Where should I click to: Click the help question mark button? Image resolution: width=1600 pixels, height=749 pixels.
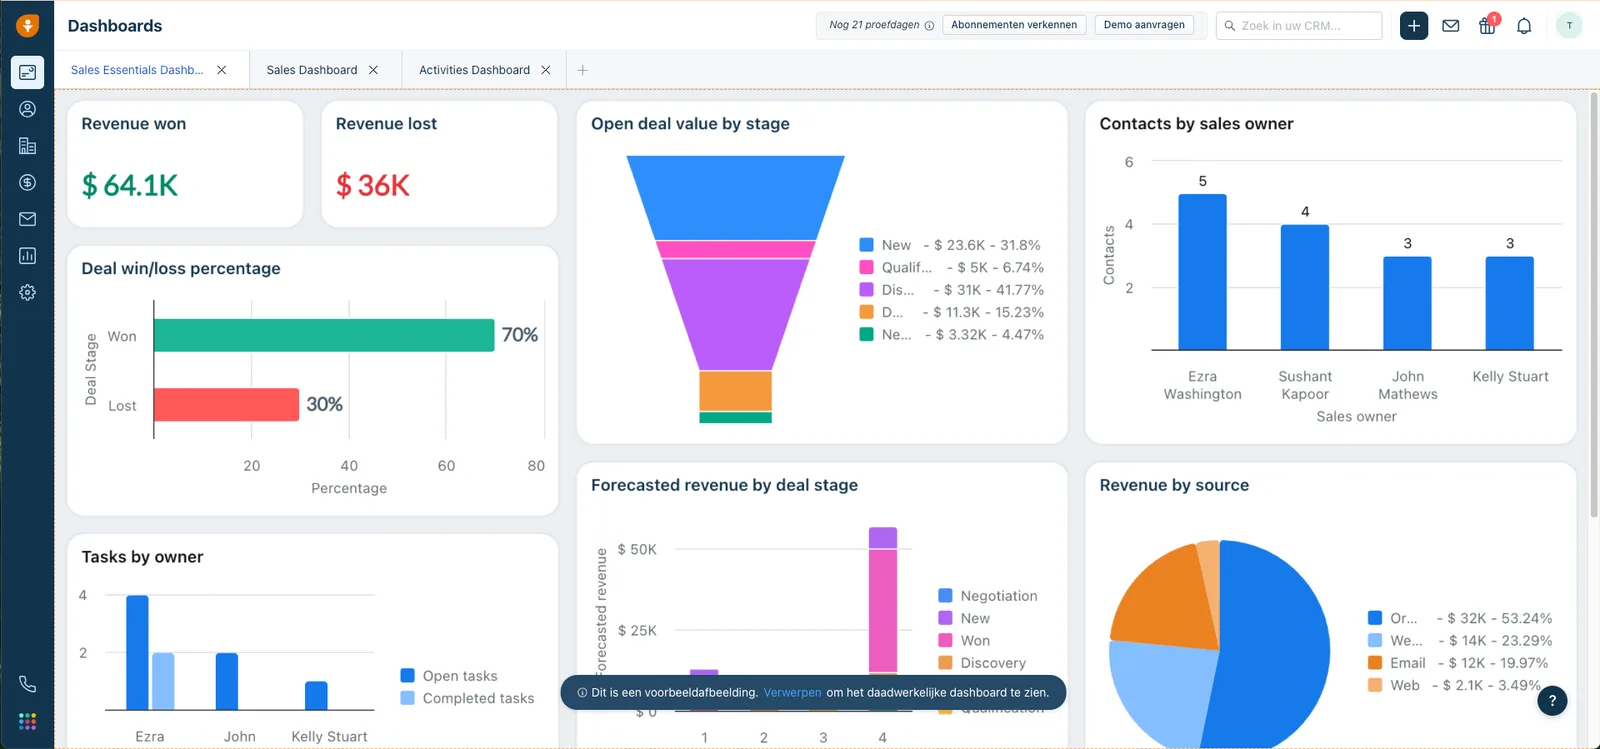point(1552,701)
